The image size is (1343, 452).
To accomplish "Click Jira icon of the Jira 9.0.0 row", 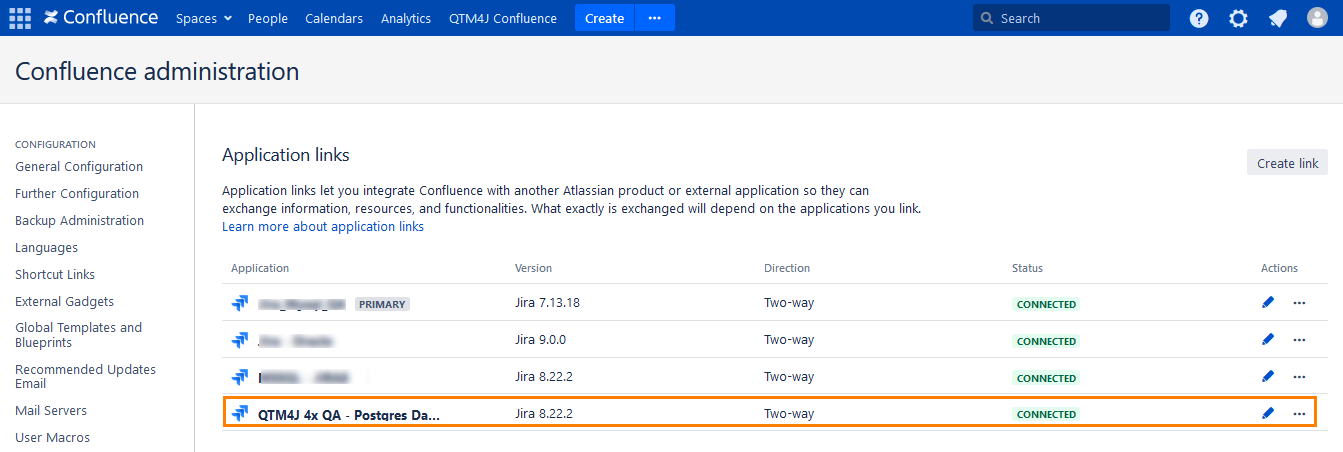I will click(x=240, y=340).
